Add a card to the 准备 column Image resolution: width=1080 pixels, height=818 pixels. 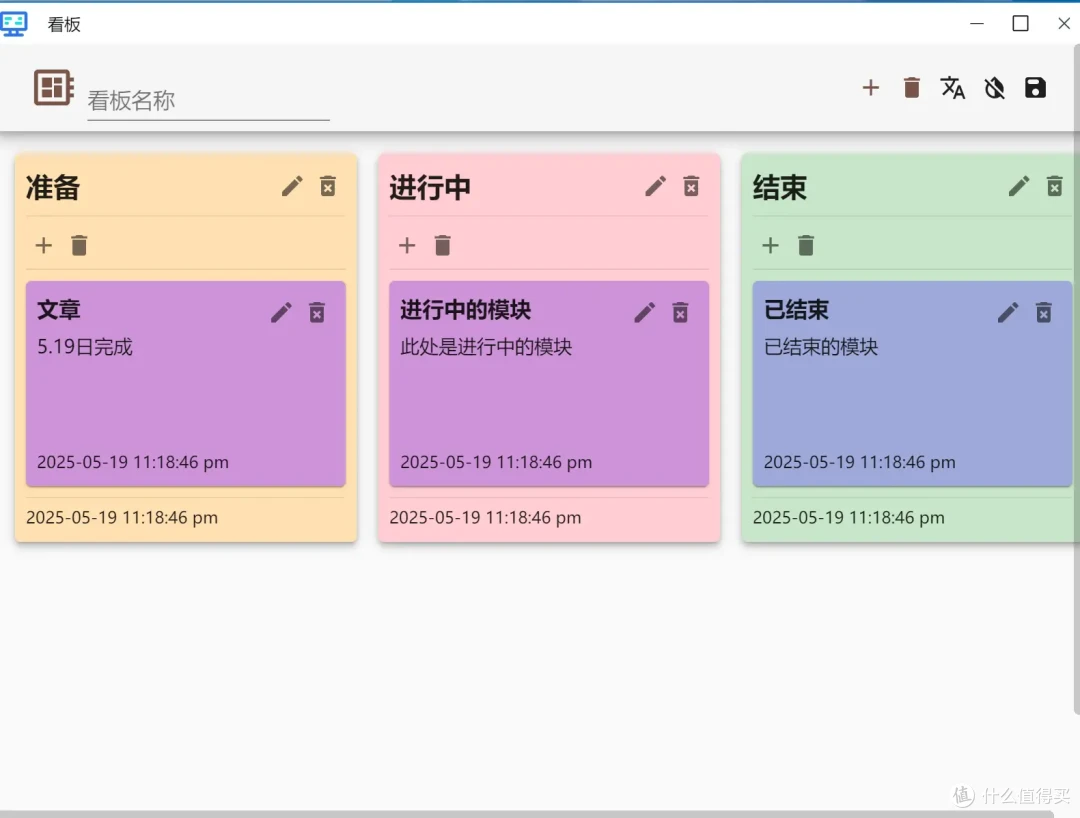coord(43,245)
